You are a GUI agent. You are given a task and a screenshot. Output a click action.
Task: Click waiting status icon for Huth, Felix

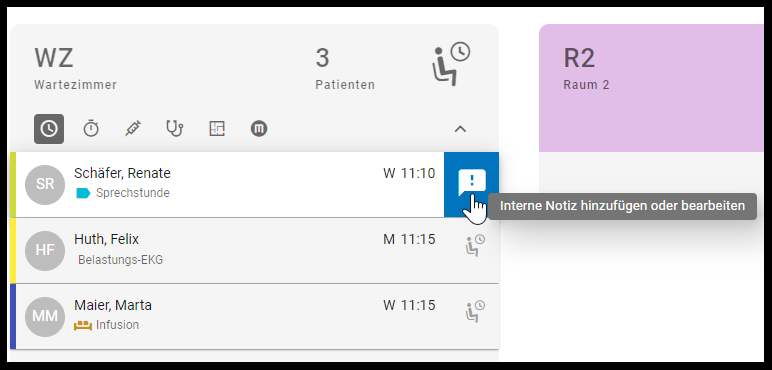pyautogui.click(x=475, y=245)
